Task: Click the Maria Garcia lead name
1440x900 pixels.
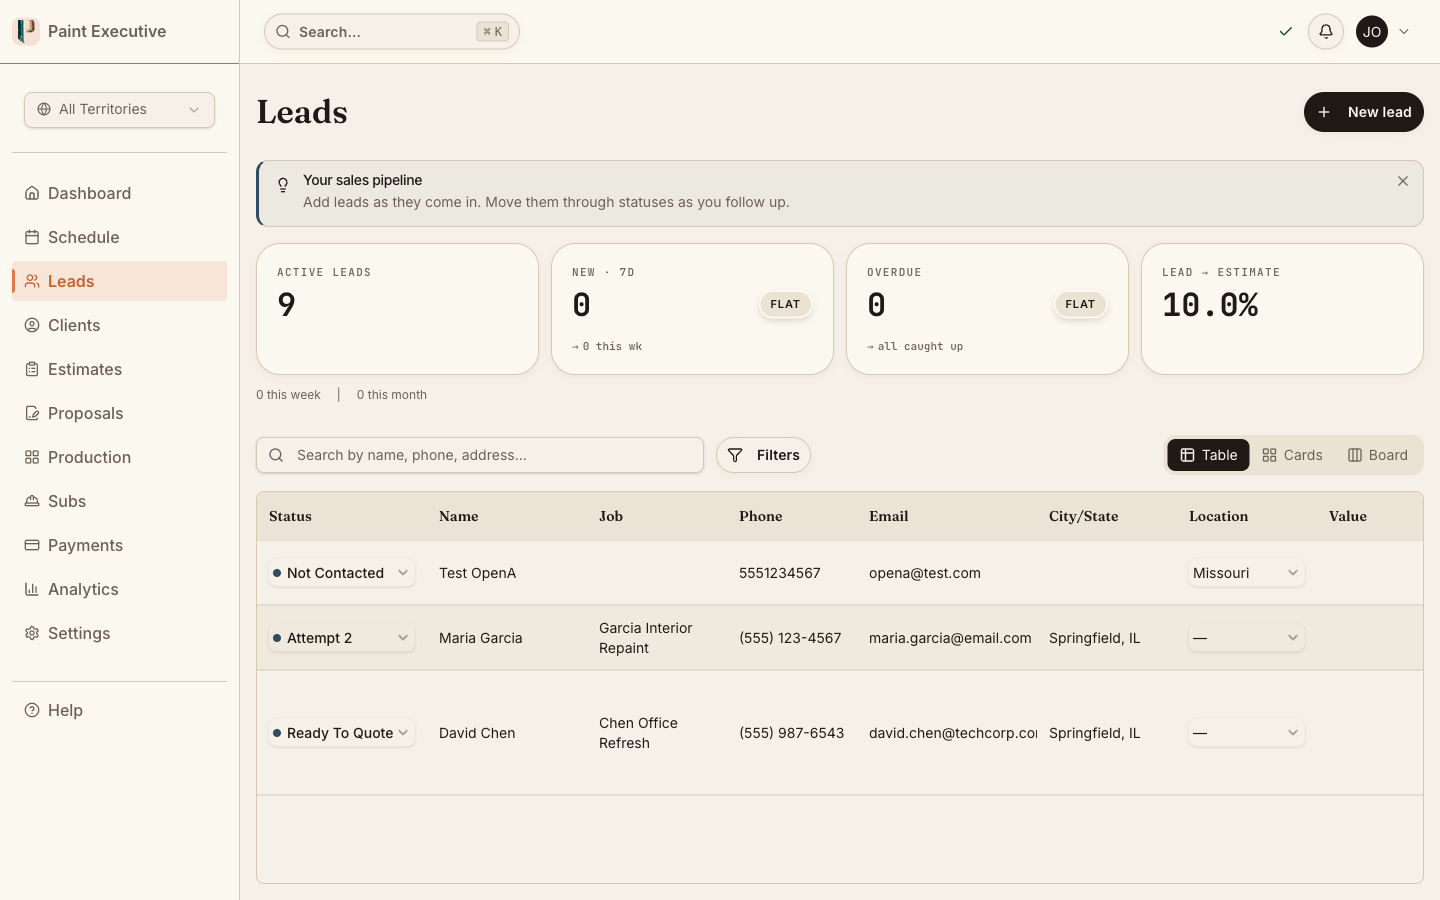Action: (481, 638)
